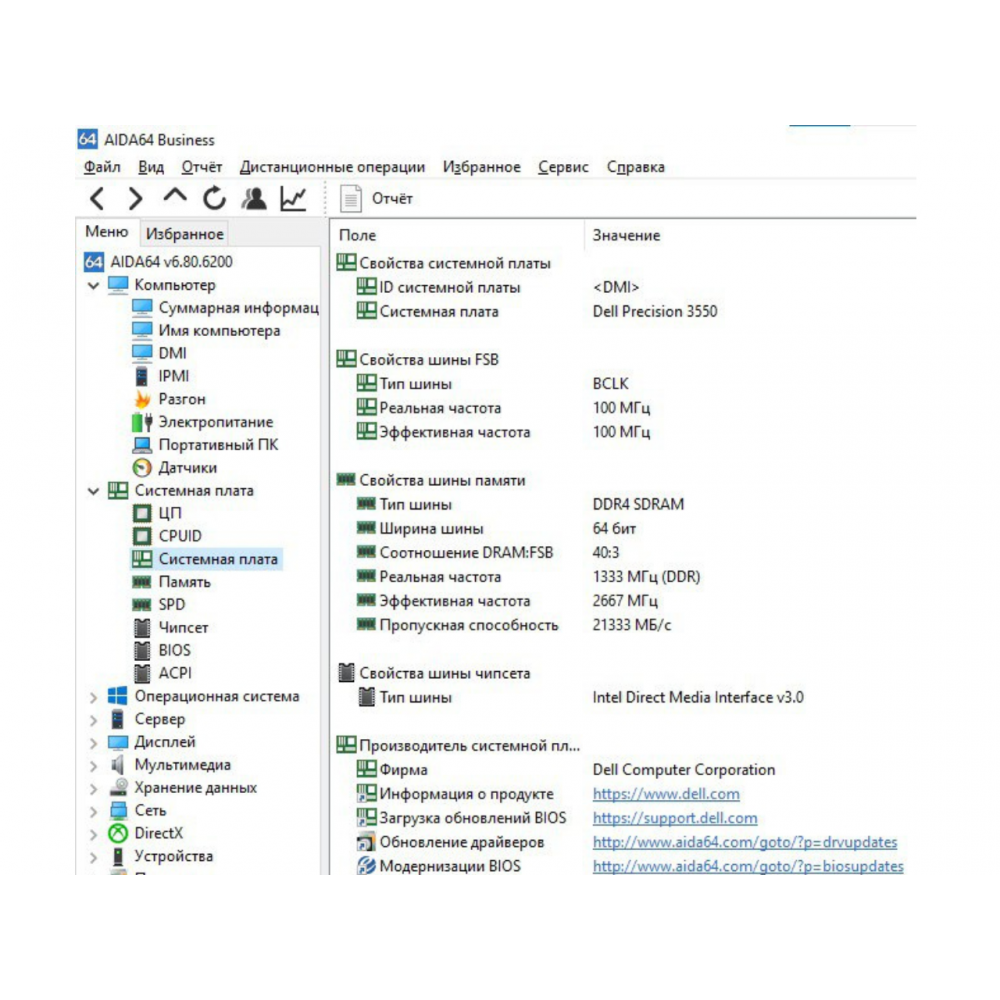
Task: Expand the Сервер tree node
Action: tap(94, 721)
